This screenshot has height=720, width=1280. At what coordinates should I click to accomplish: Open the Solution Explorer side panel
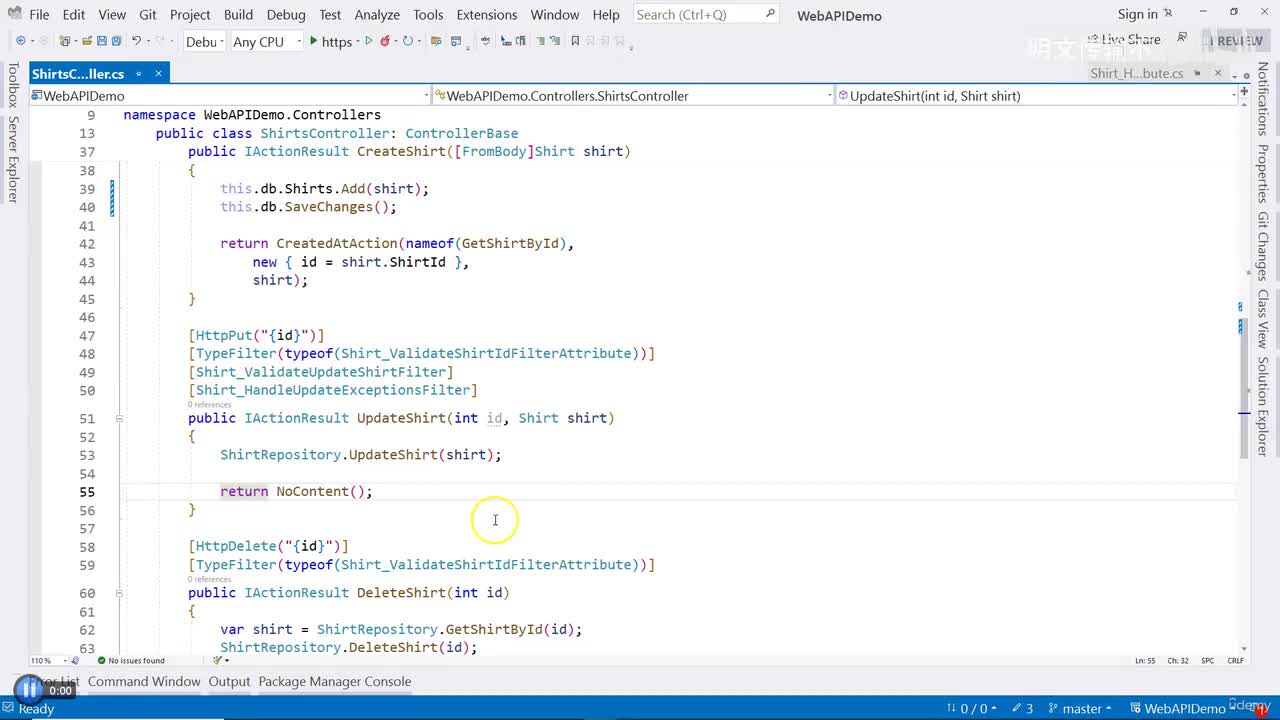[1263, 406]
